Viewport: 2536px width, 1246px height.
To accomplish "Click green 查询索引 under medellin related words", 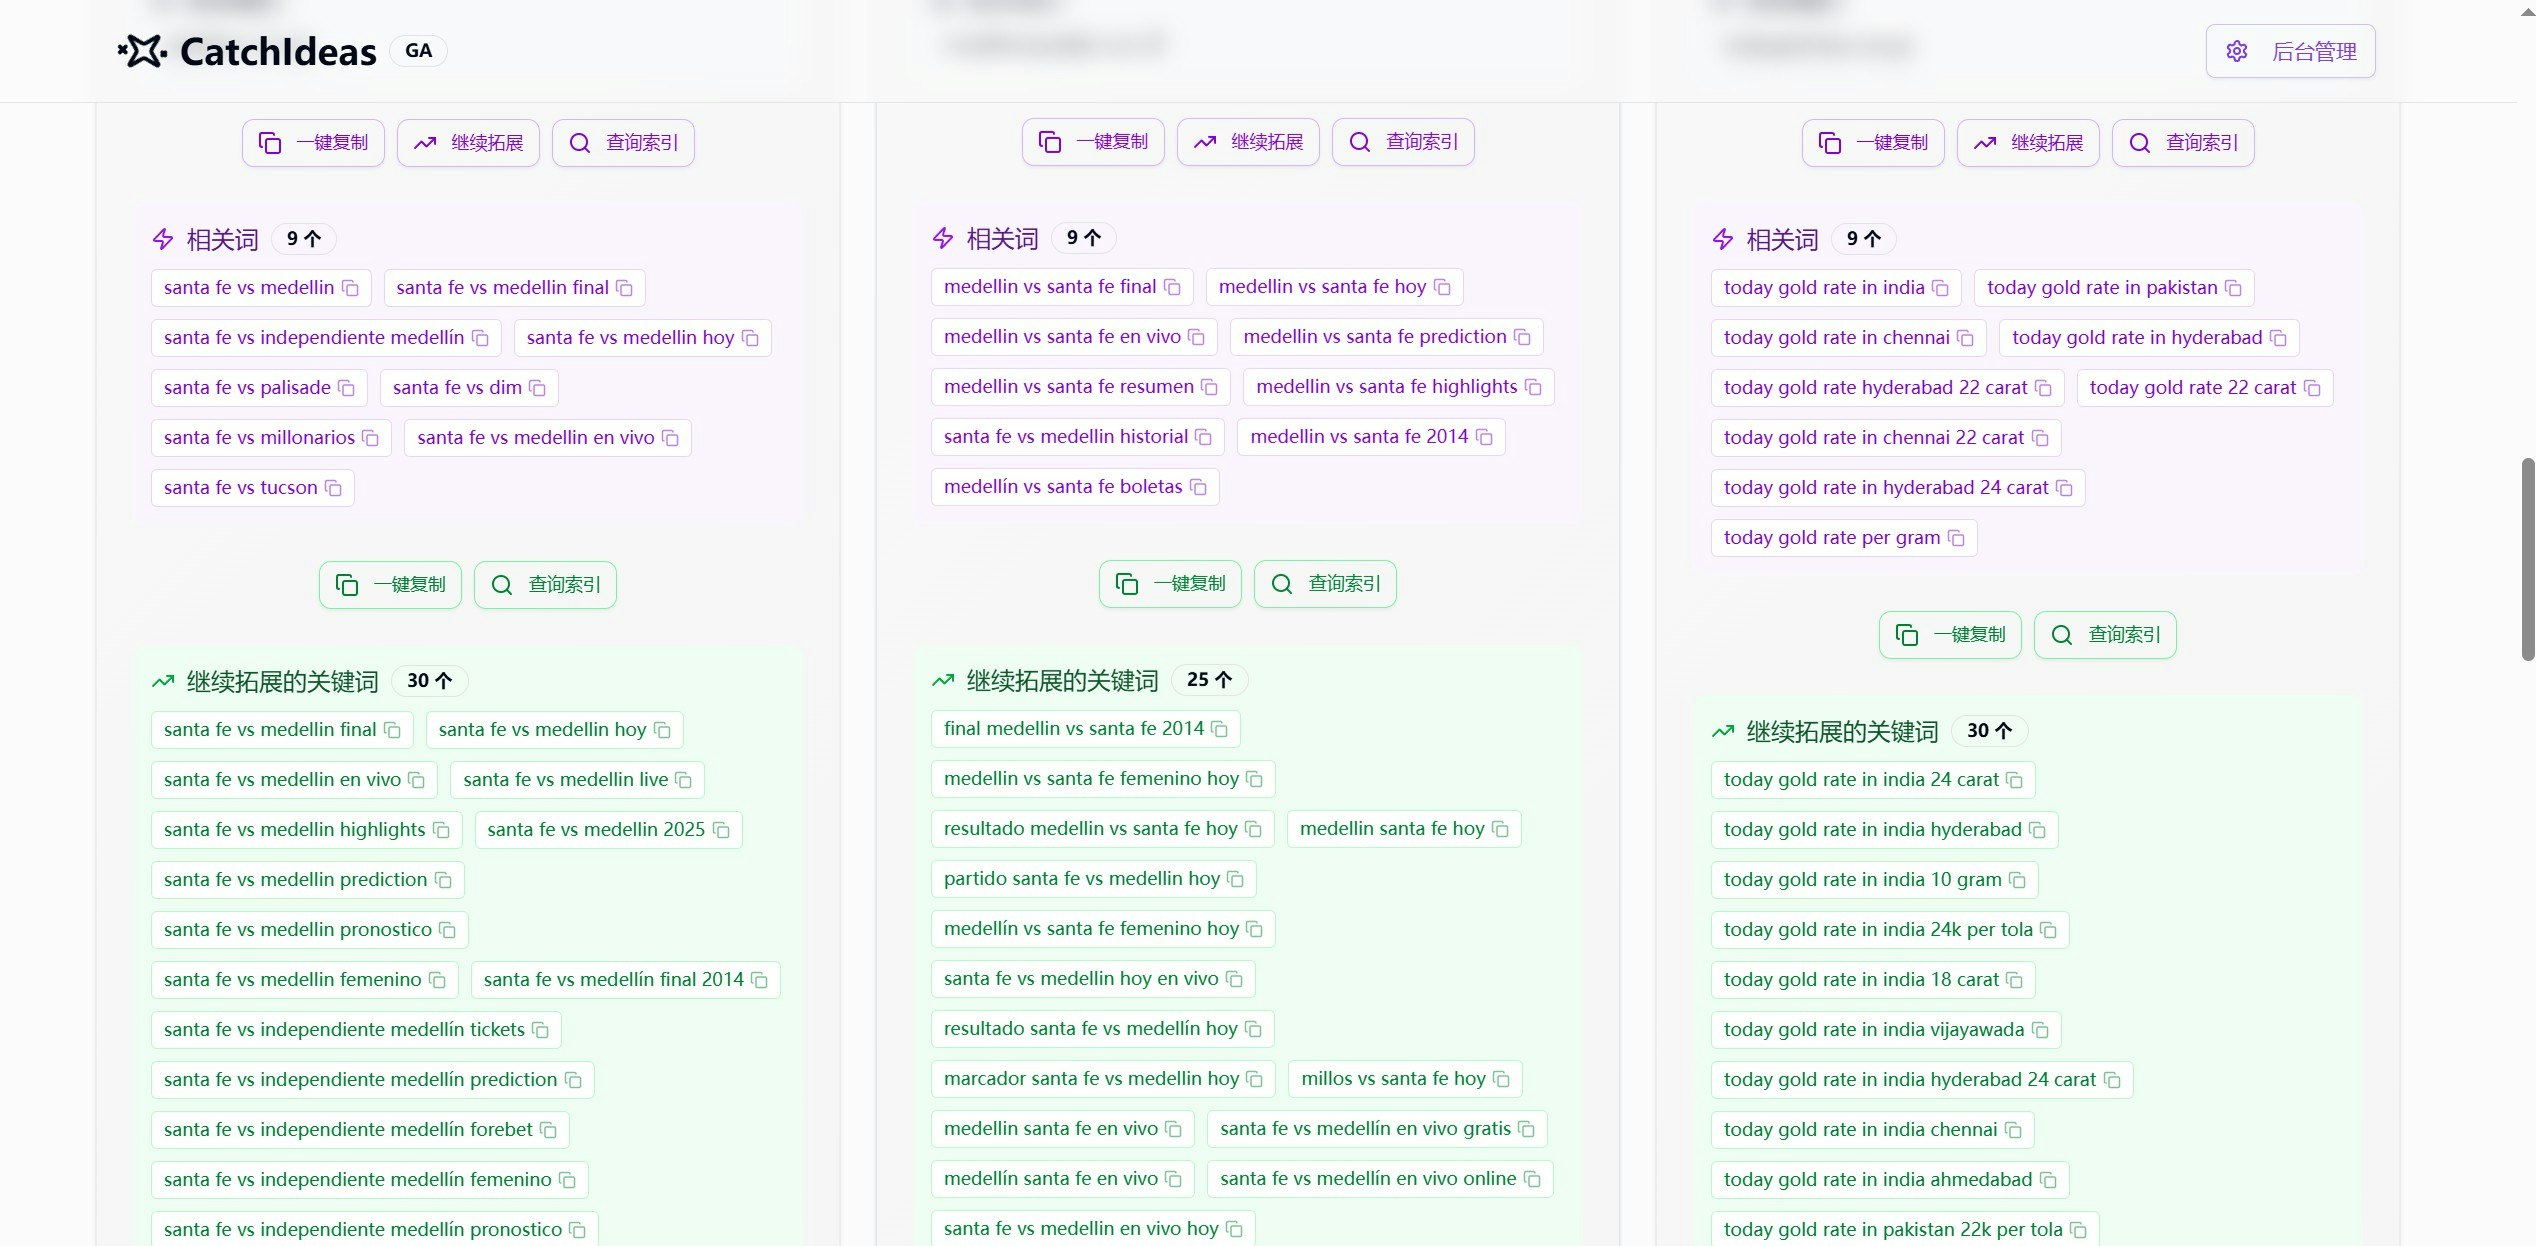I will [1325, 584].
